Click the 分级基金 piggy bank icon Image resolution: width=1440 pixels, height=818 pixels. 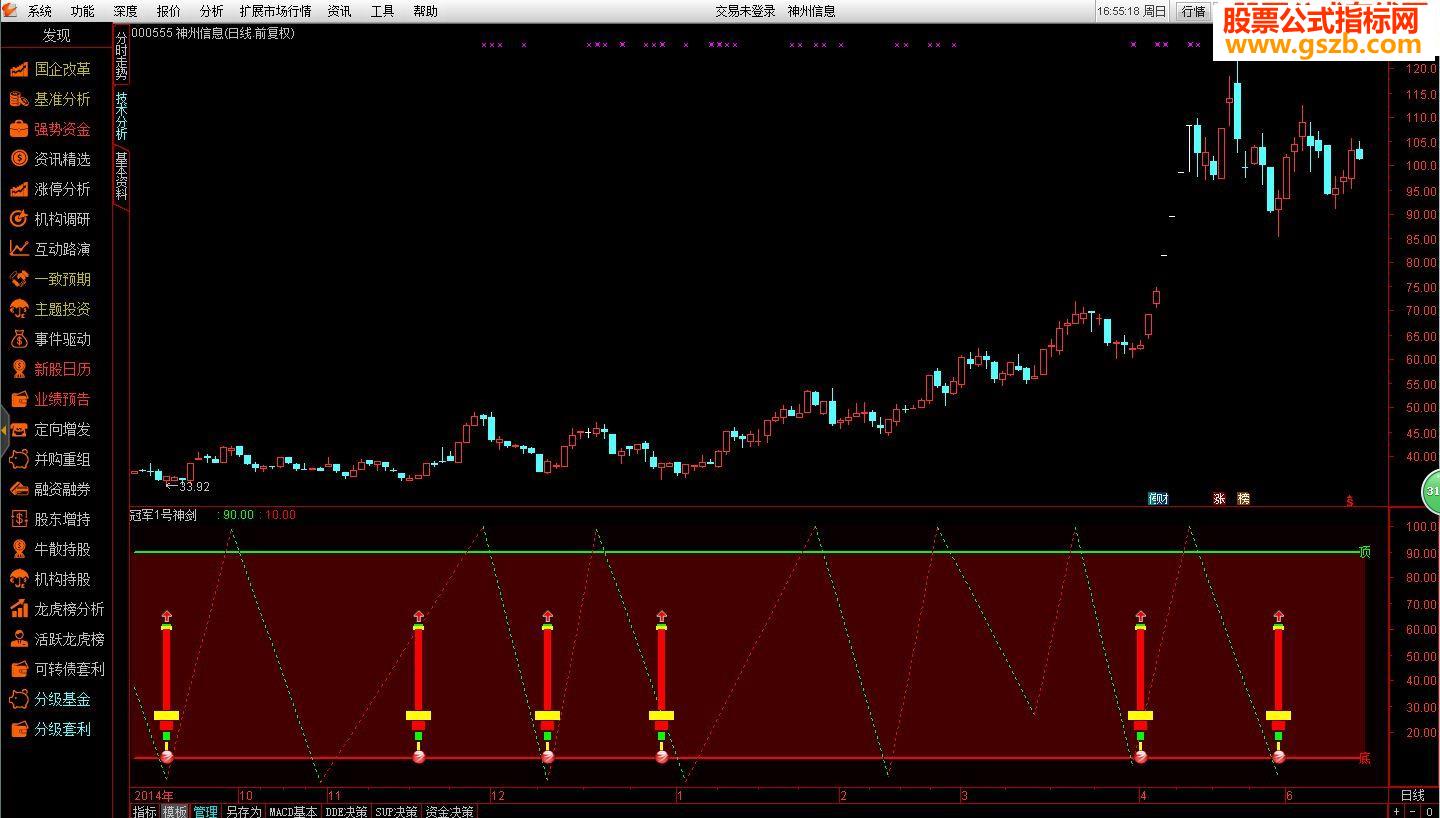(19, 699)
